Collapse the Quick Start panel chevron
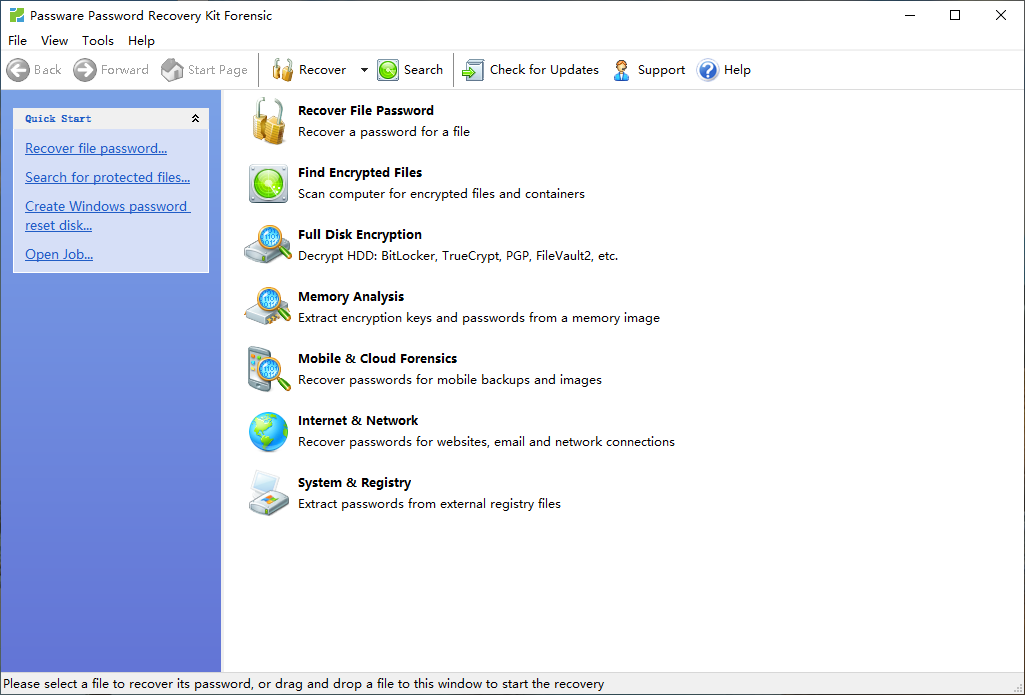The height and width of the screenshot is (695, 1025). (195, 118)
